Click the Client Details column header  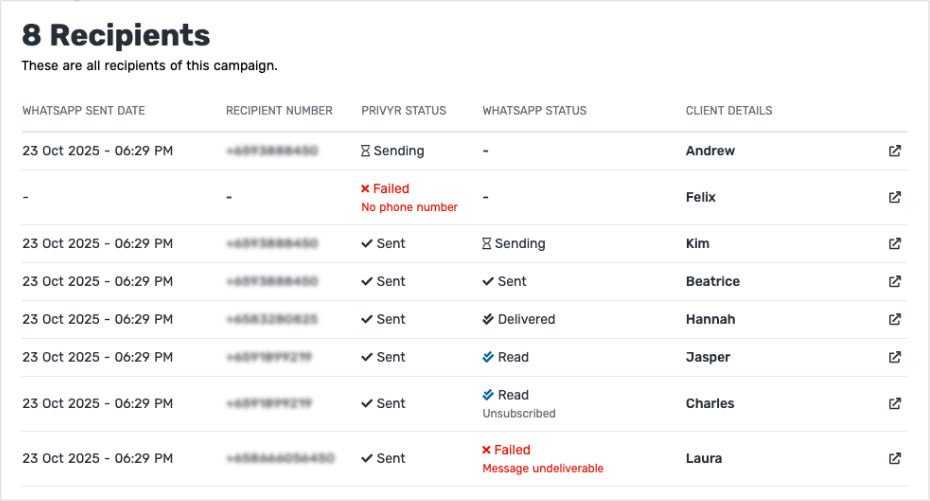point(728,111)
